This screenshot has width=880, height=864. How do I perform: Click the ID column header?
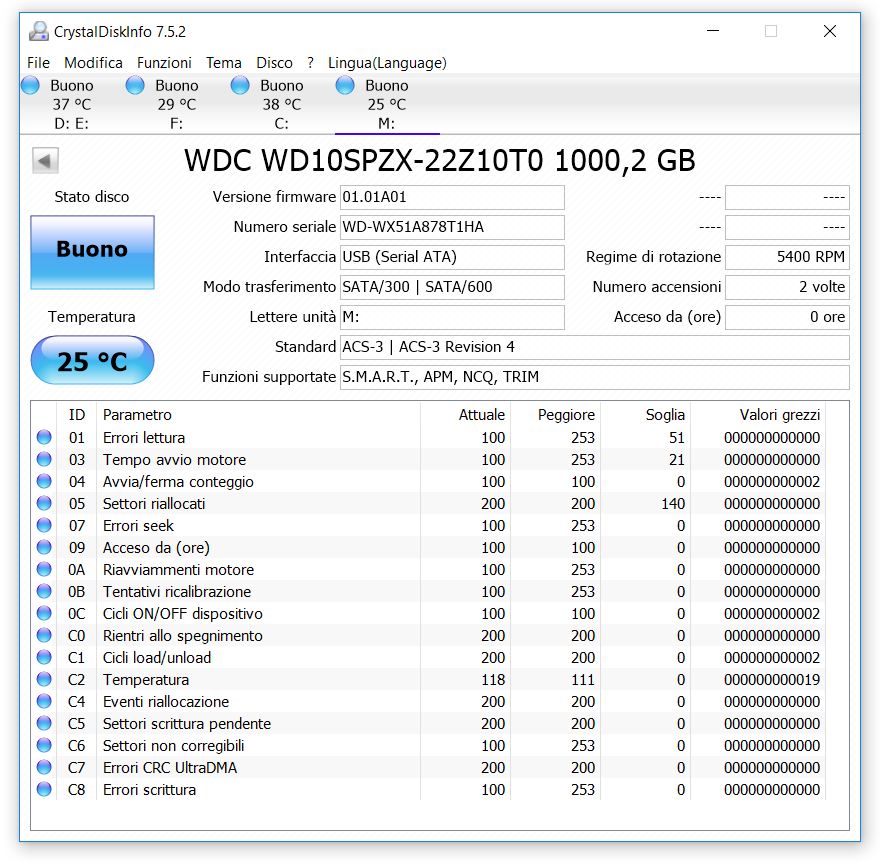click(x=77, y=415)
